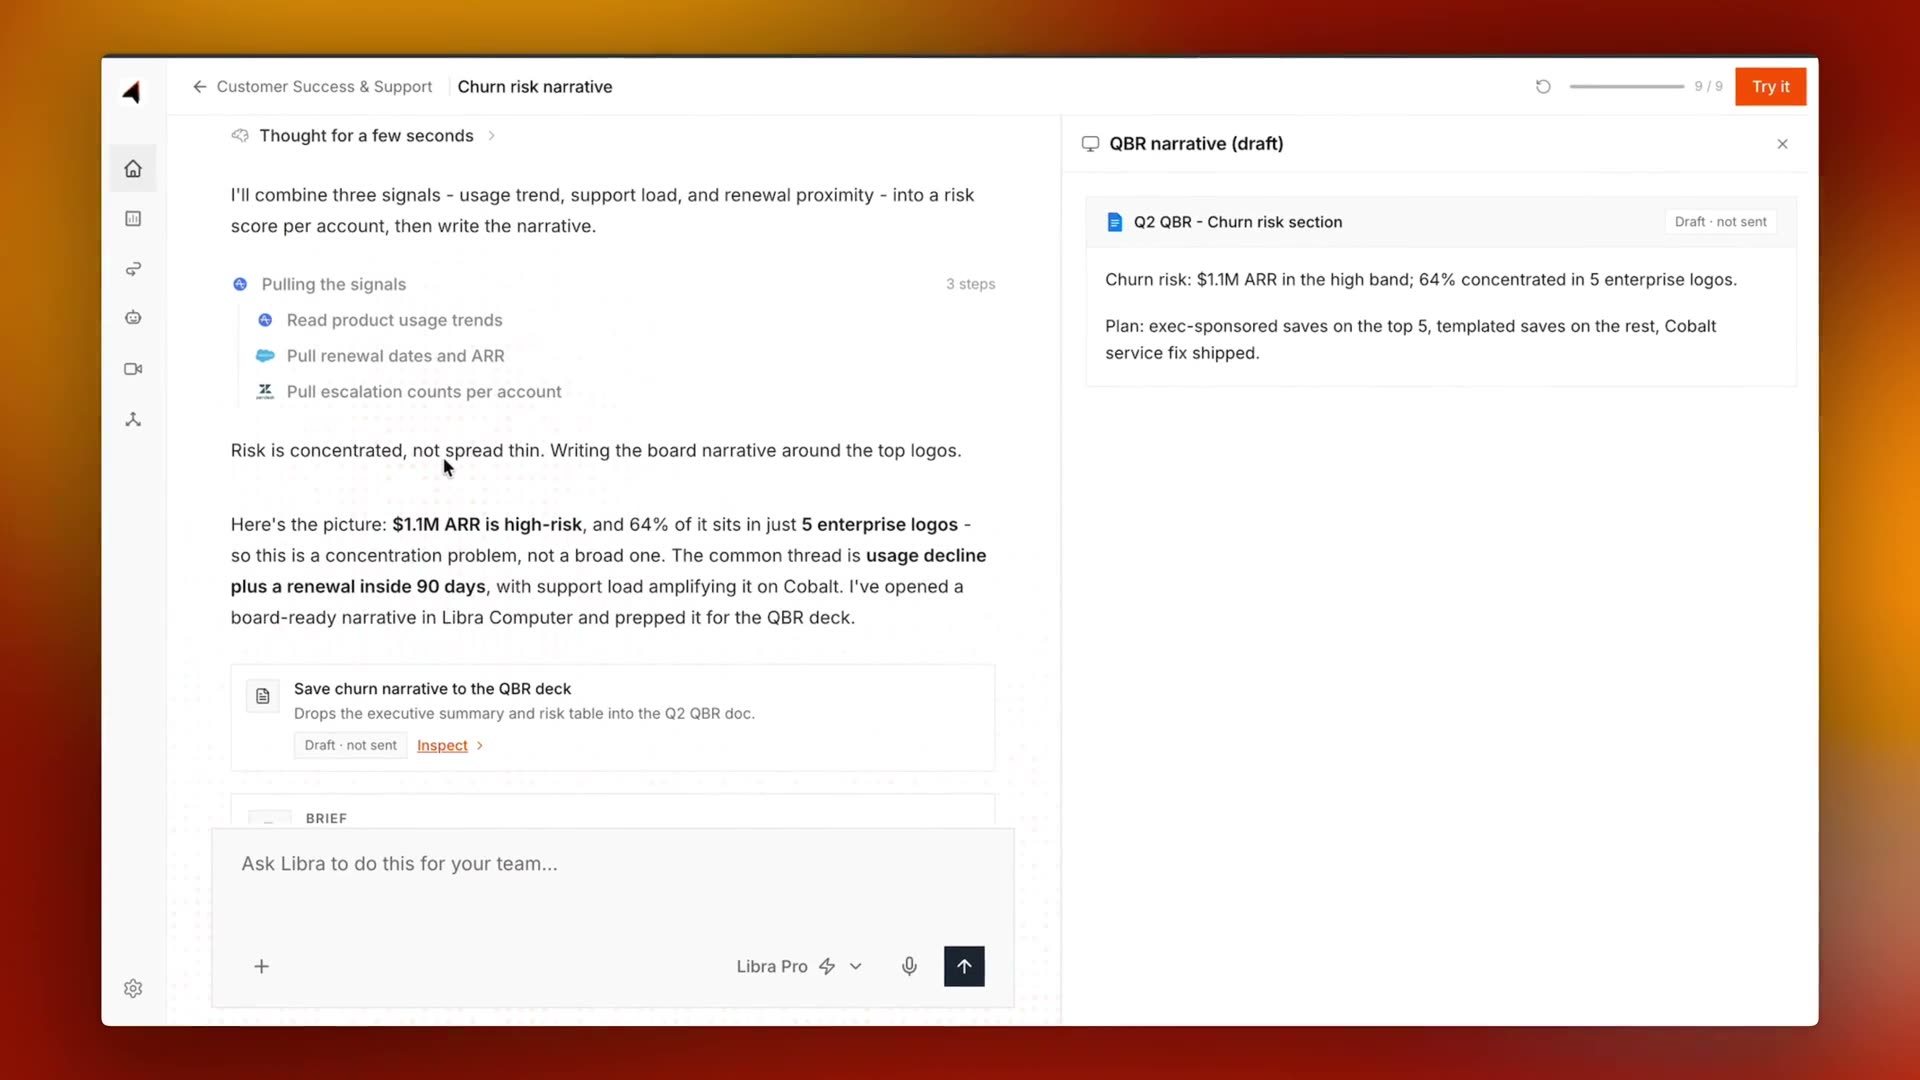The height and width of the screenshot is (1080, 1920).
Task: Click the blue document icon for Q2 QBR
Action: pos(1115,222)
